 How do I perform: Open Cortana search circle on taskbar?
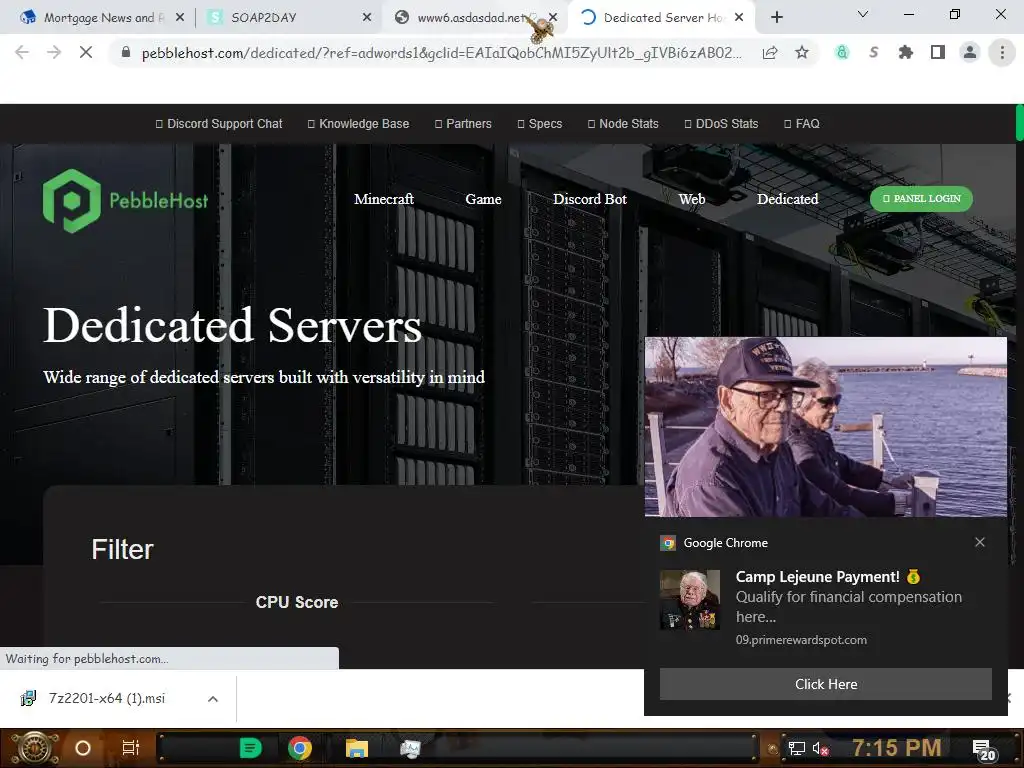pyautogui.click(x=83, y=748)
